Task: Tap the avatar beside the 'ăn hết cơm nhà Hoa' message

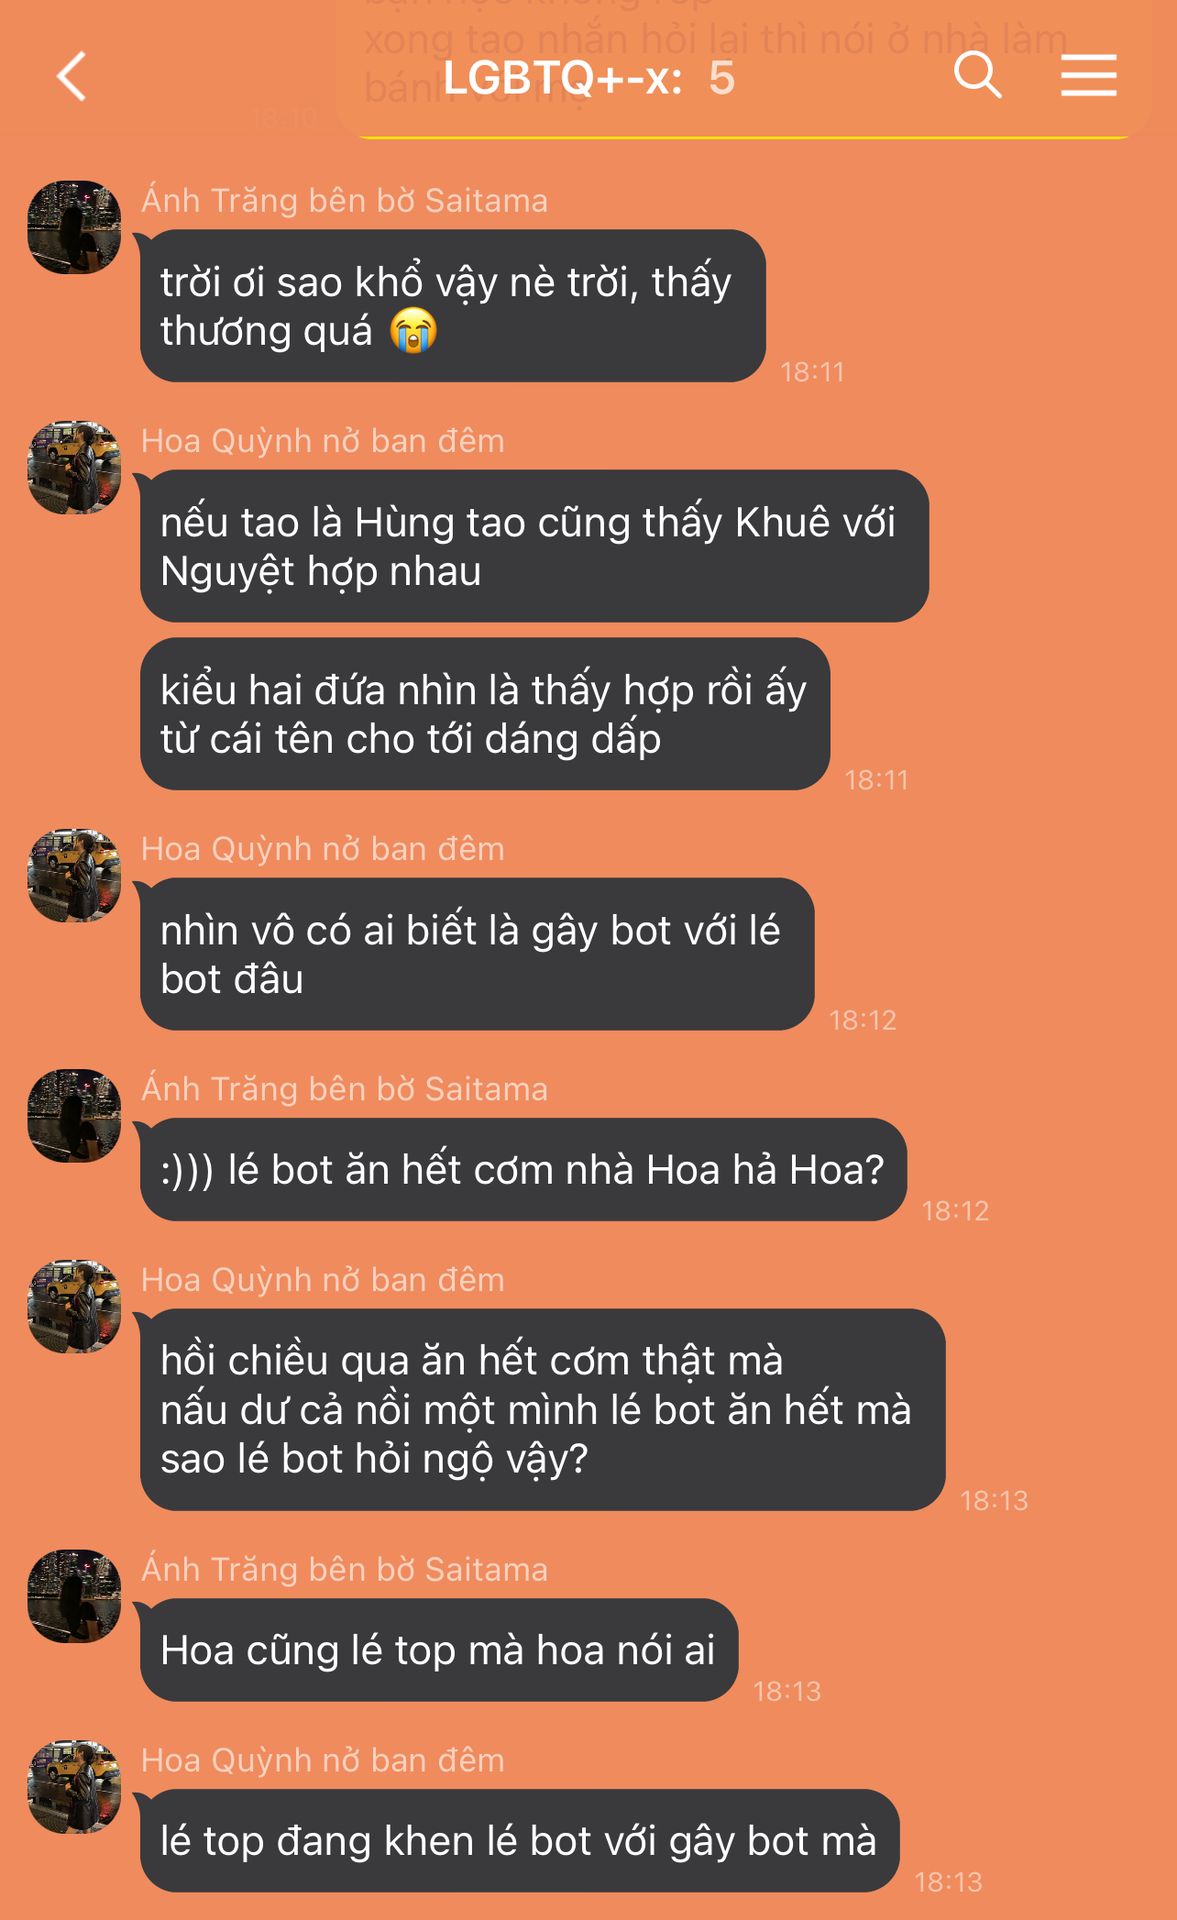Action: point(74,1115)
